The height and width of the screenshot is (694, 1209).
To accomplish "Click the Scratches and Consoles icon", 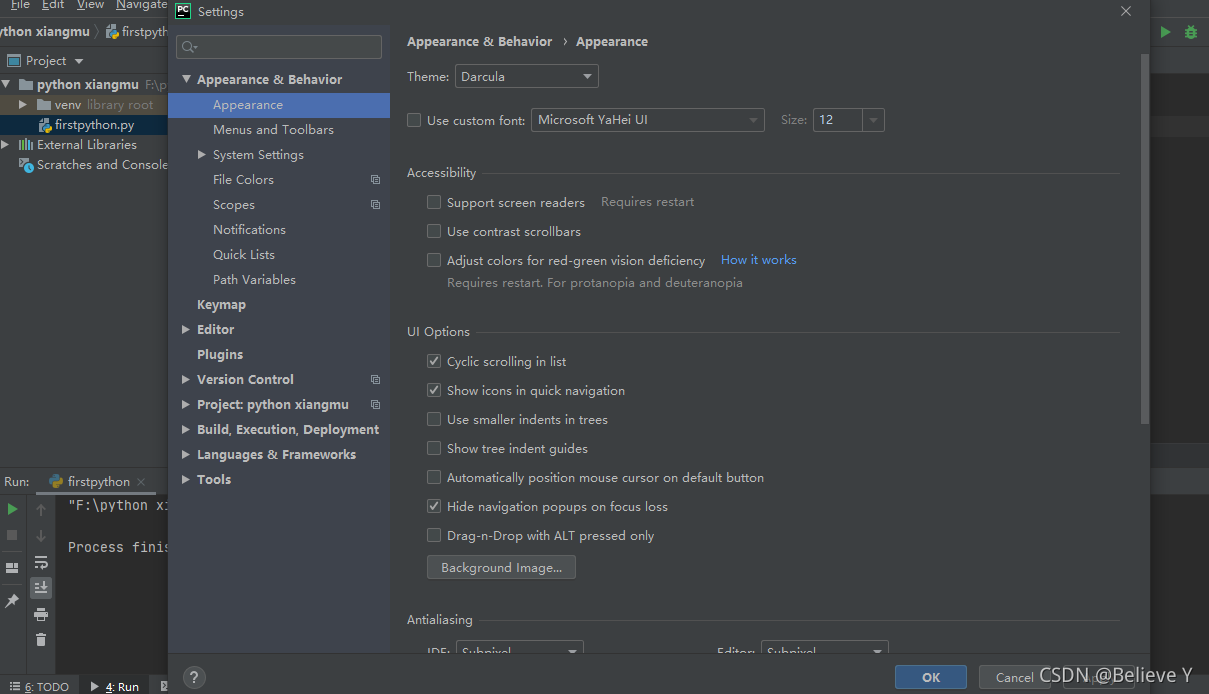I will point(27,165).
